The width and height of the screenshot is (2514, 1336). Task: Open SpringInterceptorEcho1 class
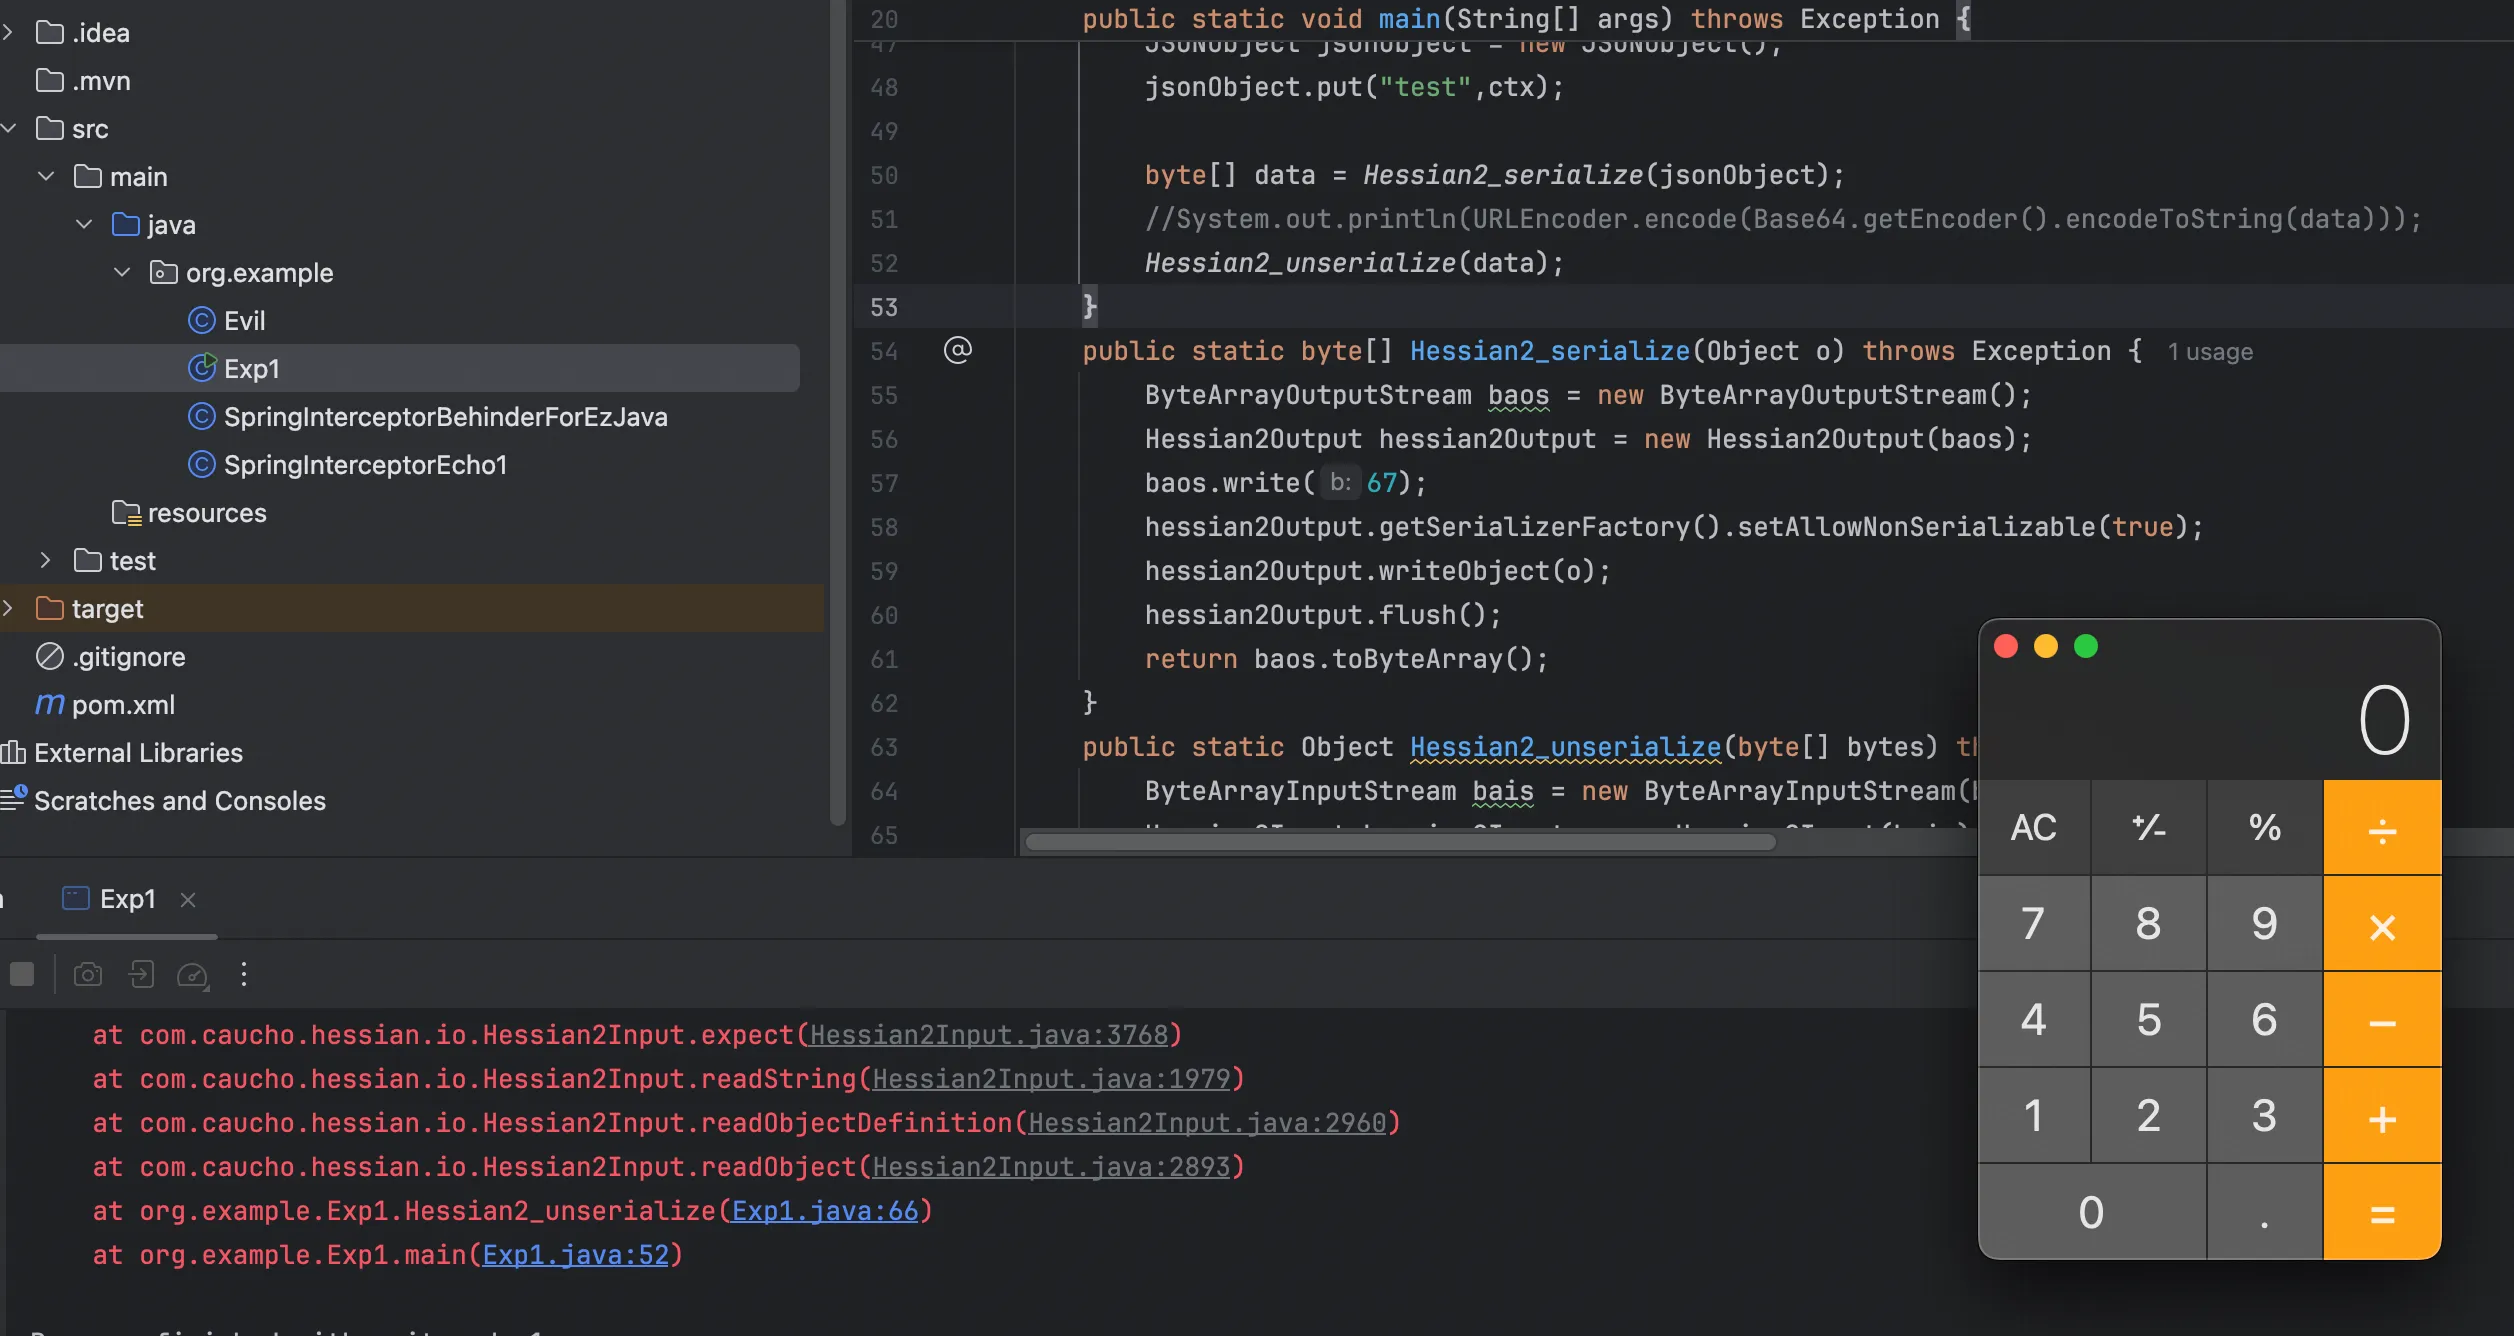(365, 465)
